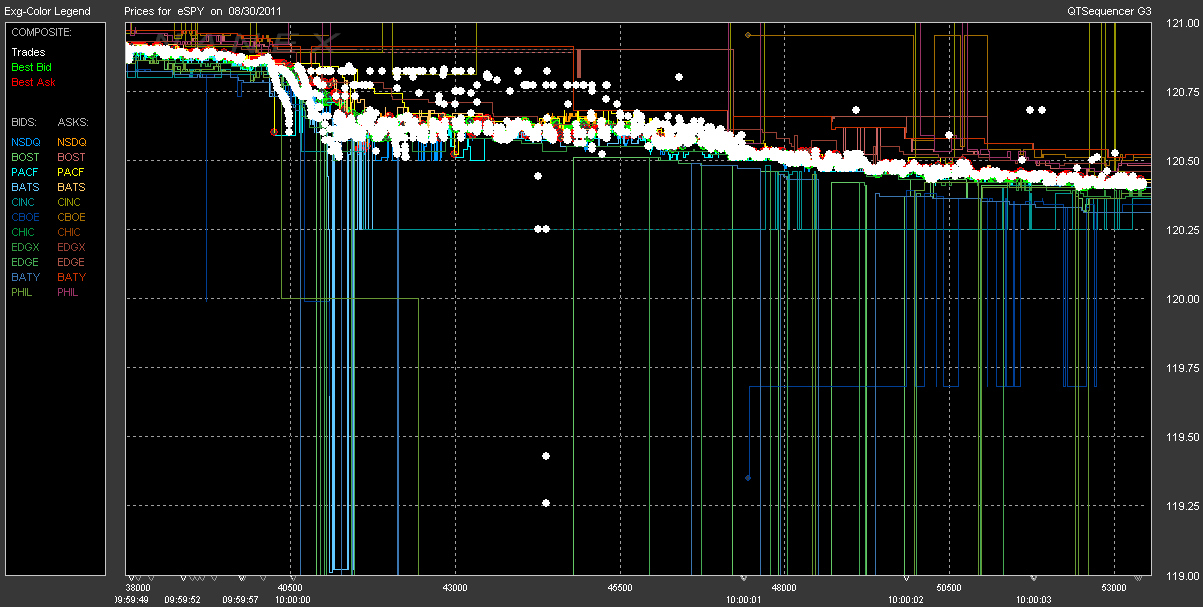The height and width of the screenshot is (607, 1203).
Task: Select BOST in the ASKS column
Action: pyautogui.click(x=72, y=157)
